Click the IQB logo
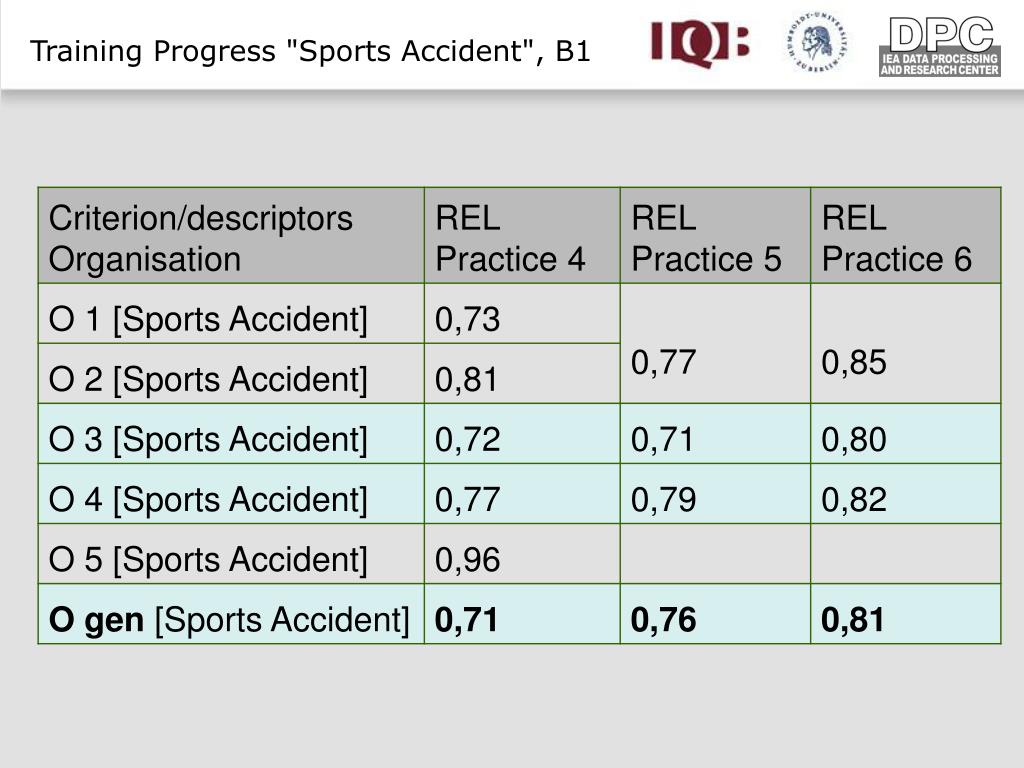1024x768 pixels. (x=699, y=44)
